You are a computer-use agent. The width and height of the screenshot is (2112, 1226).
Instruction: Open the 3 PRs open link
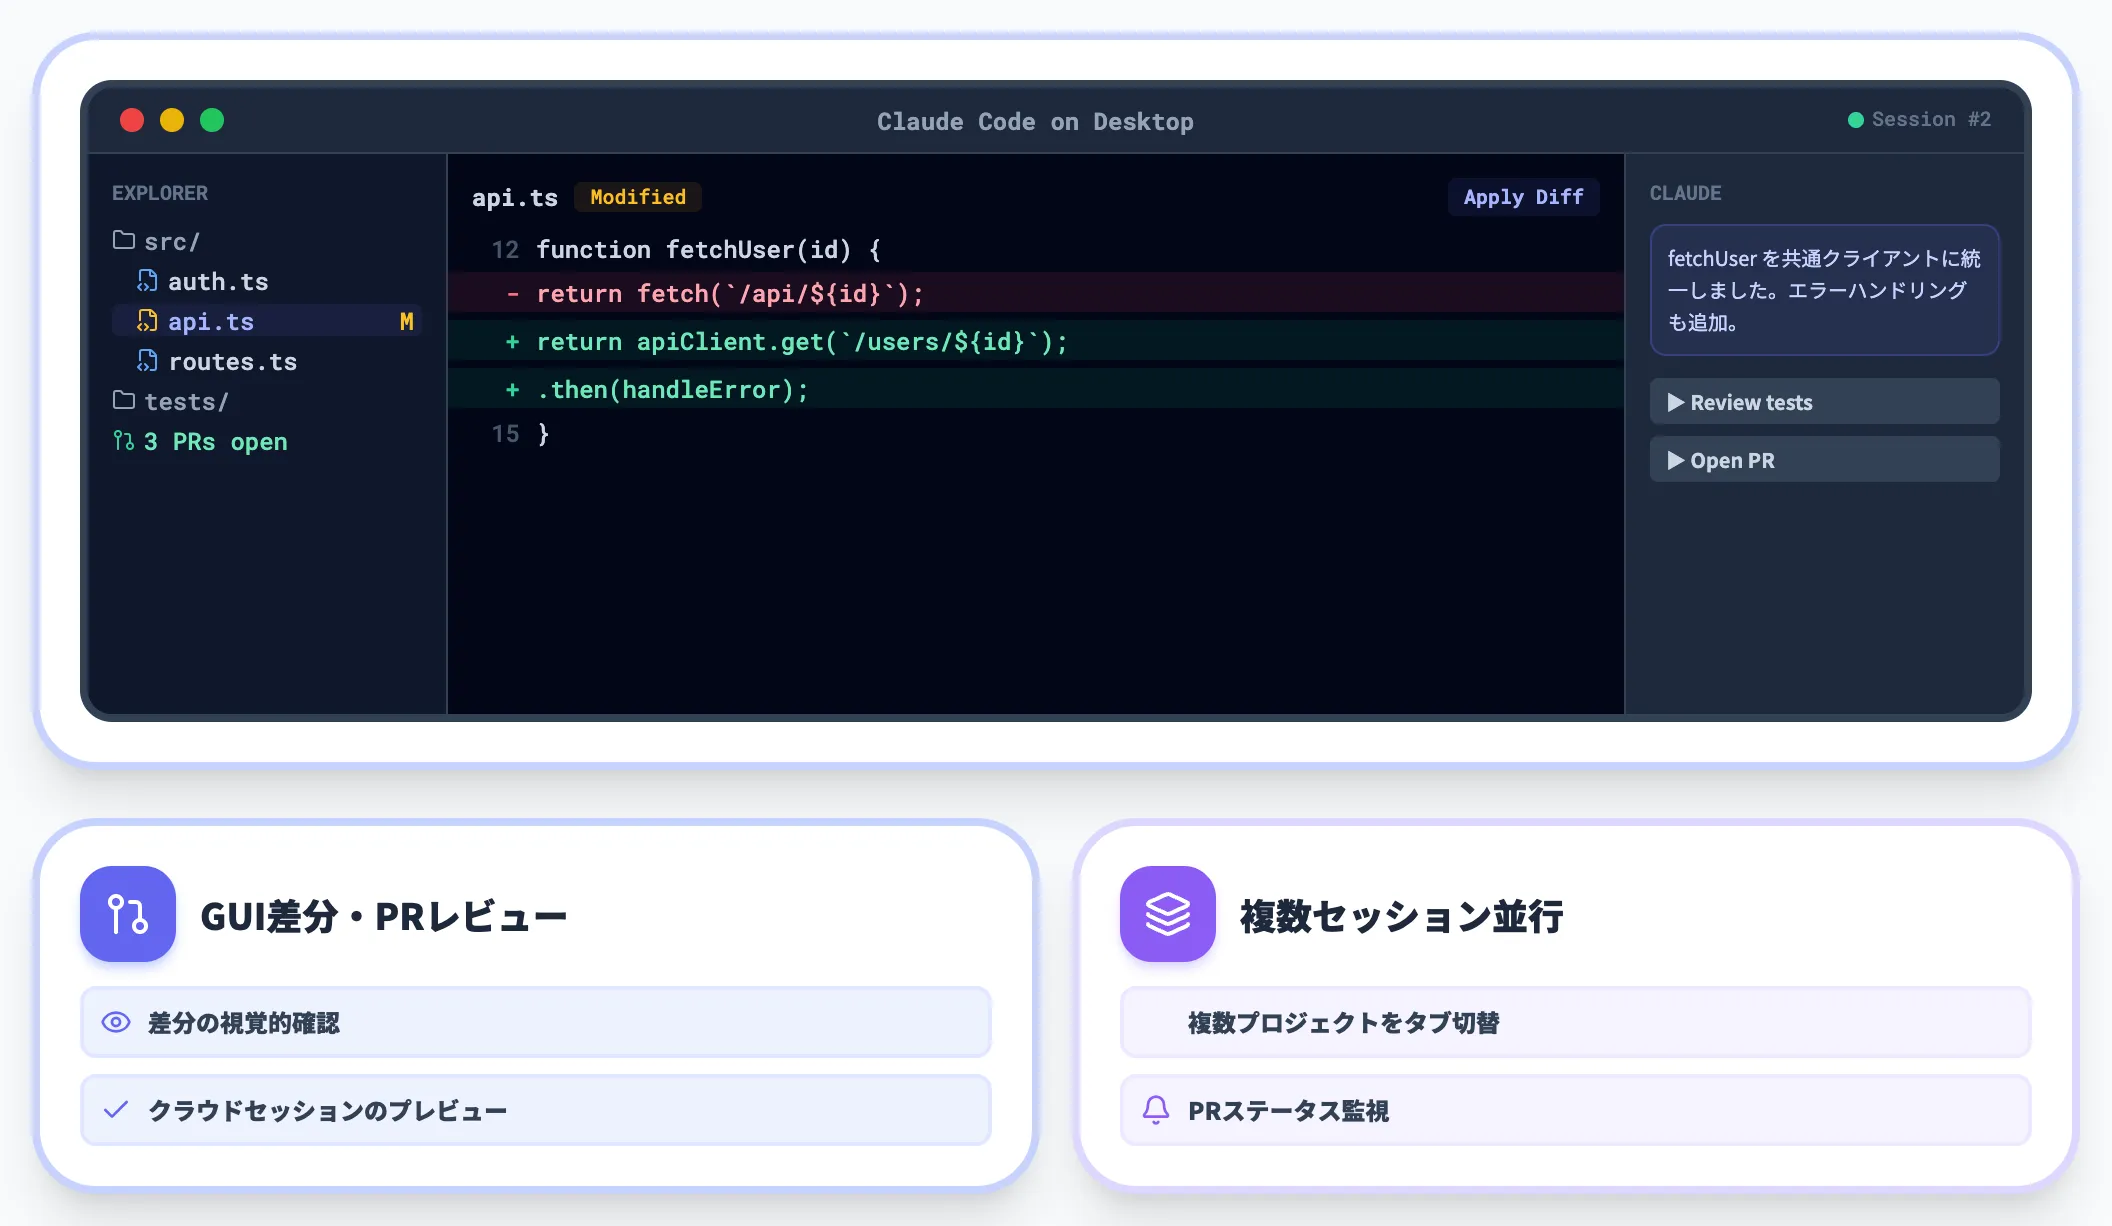200,441
